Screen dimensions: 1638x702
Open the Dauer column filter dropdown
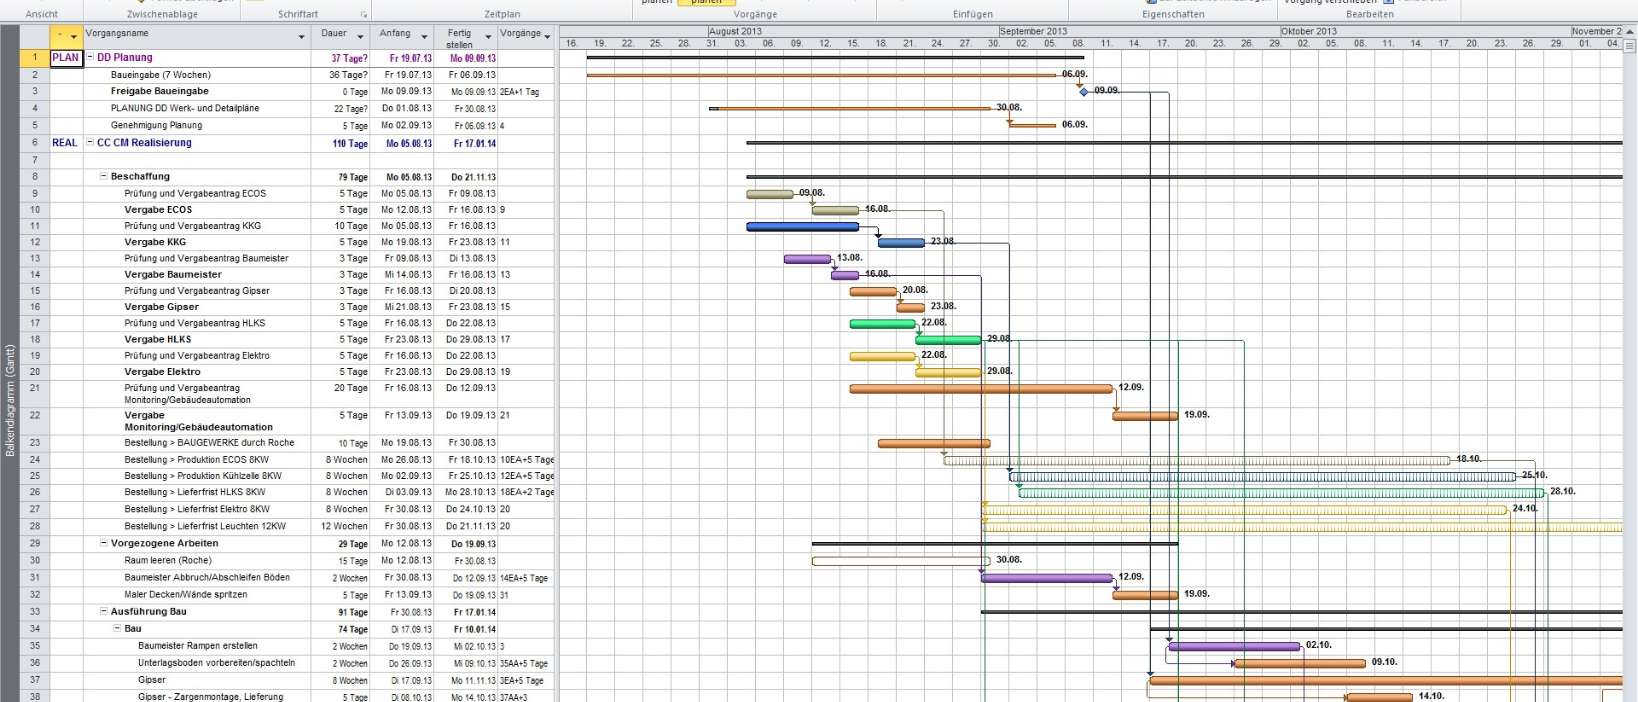coord(360,37)
